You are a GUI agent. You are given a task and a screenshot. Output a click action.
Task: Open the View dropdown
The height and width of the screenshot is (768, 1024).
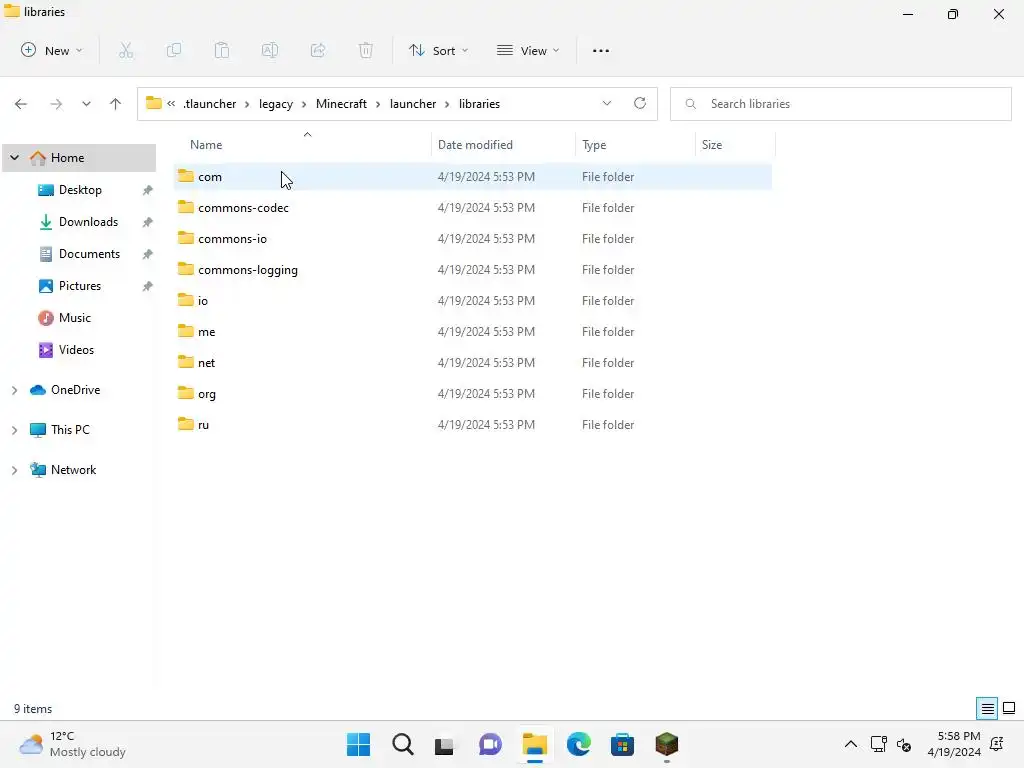(528, 50)
